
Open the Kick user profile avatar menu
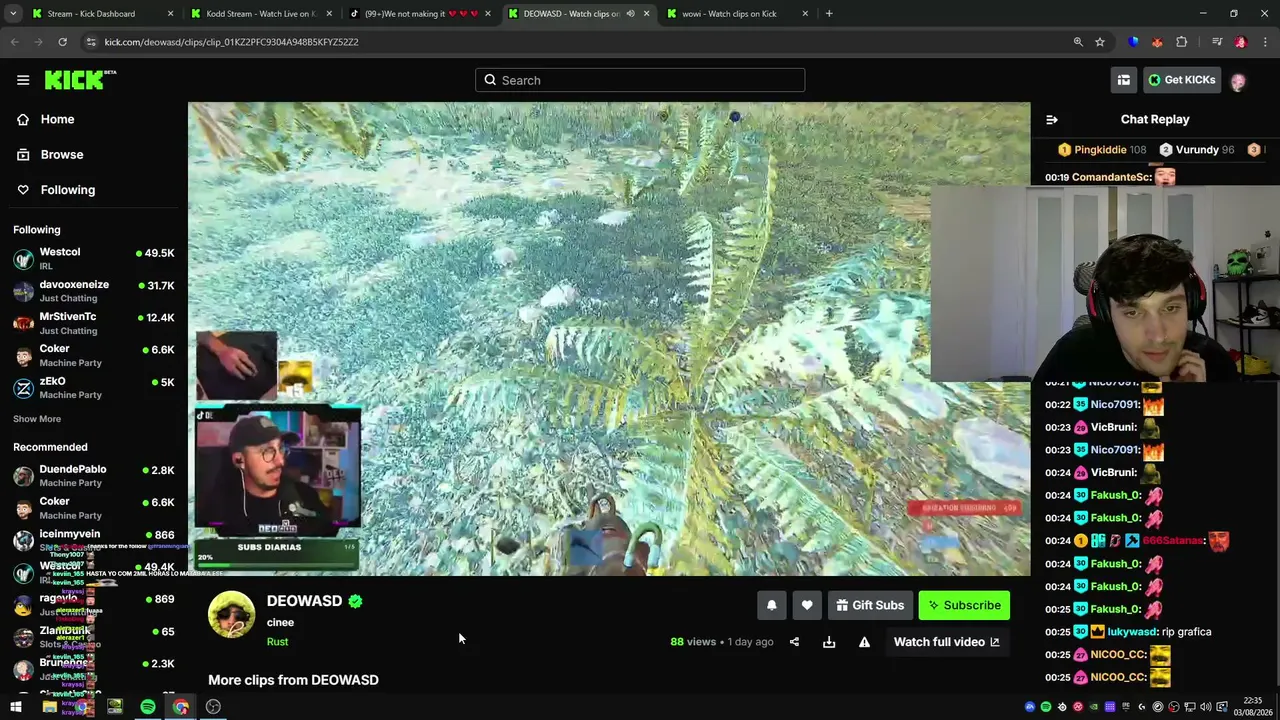click(1238, 80)
